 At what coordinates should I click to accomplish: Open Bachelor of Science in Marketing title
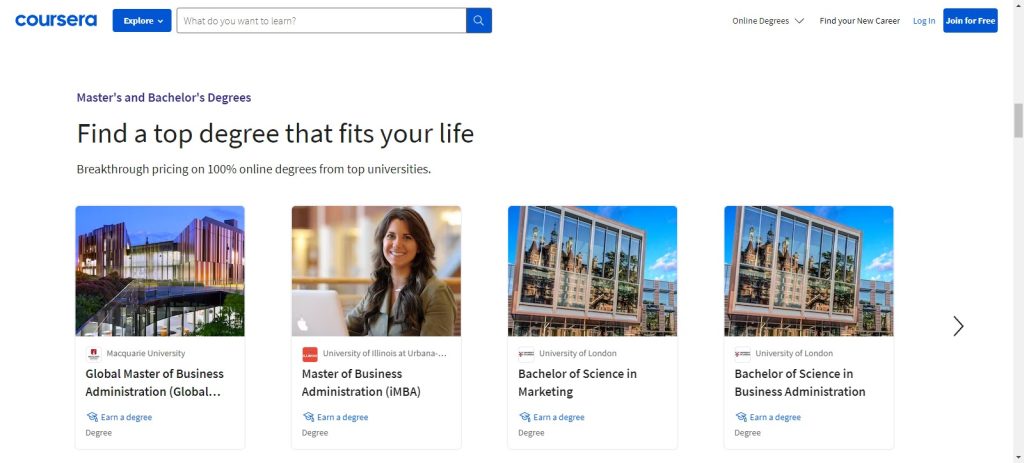[x=577, y=382]
